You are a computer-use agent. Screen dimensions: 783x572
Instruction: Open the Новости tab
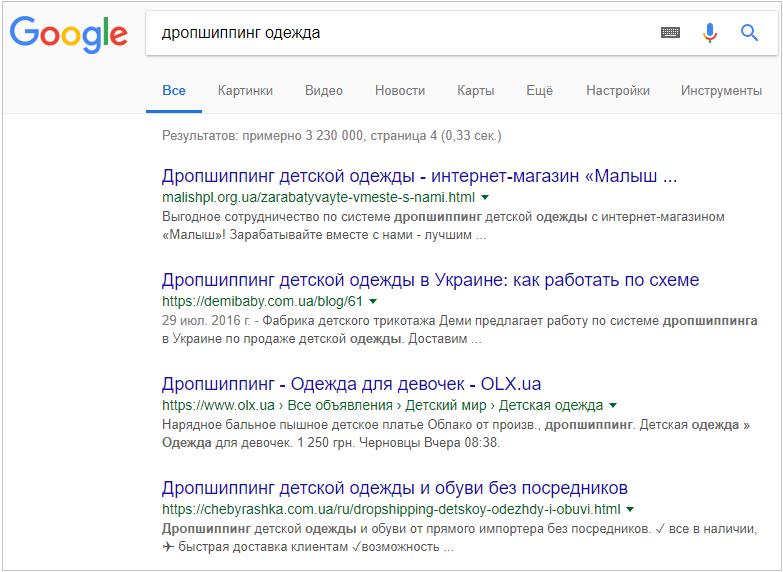click(x=400, y=90)
